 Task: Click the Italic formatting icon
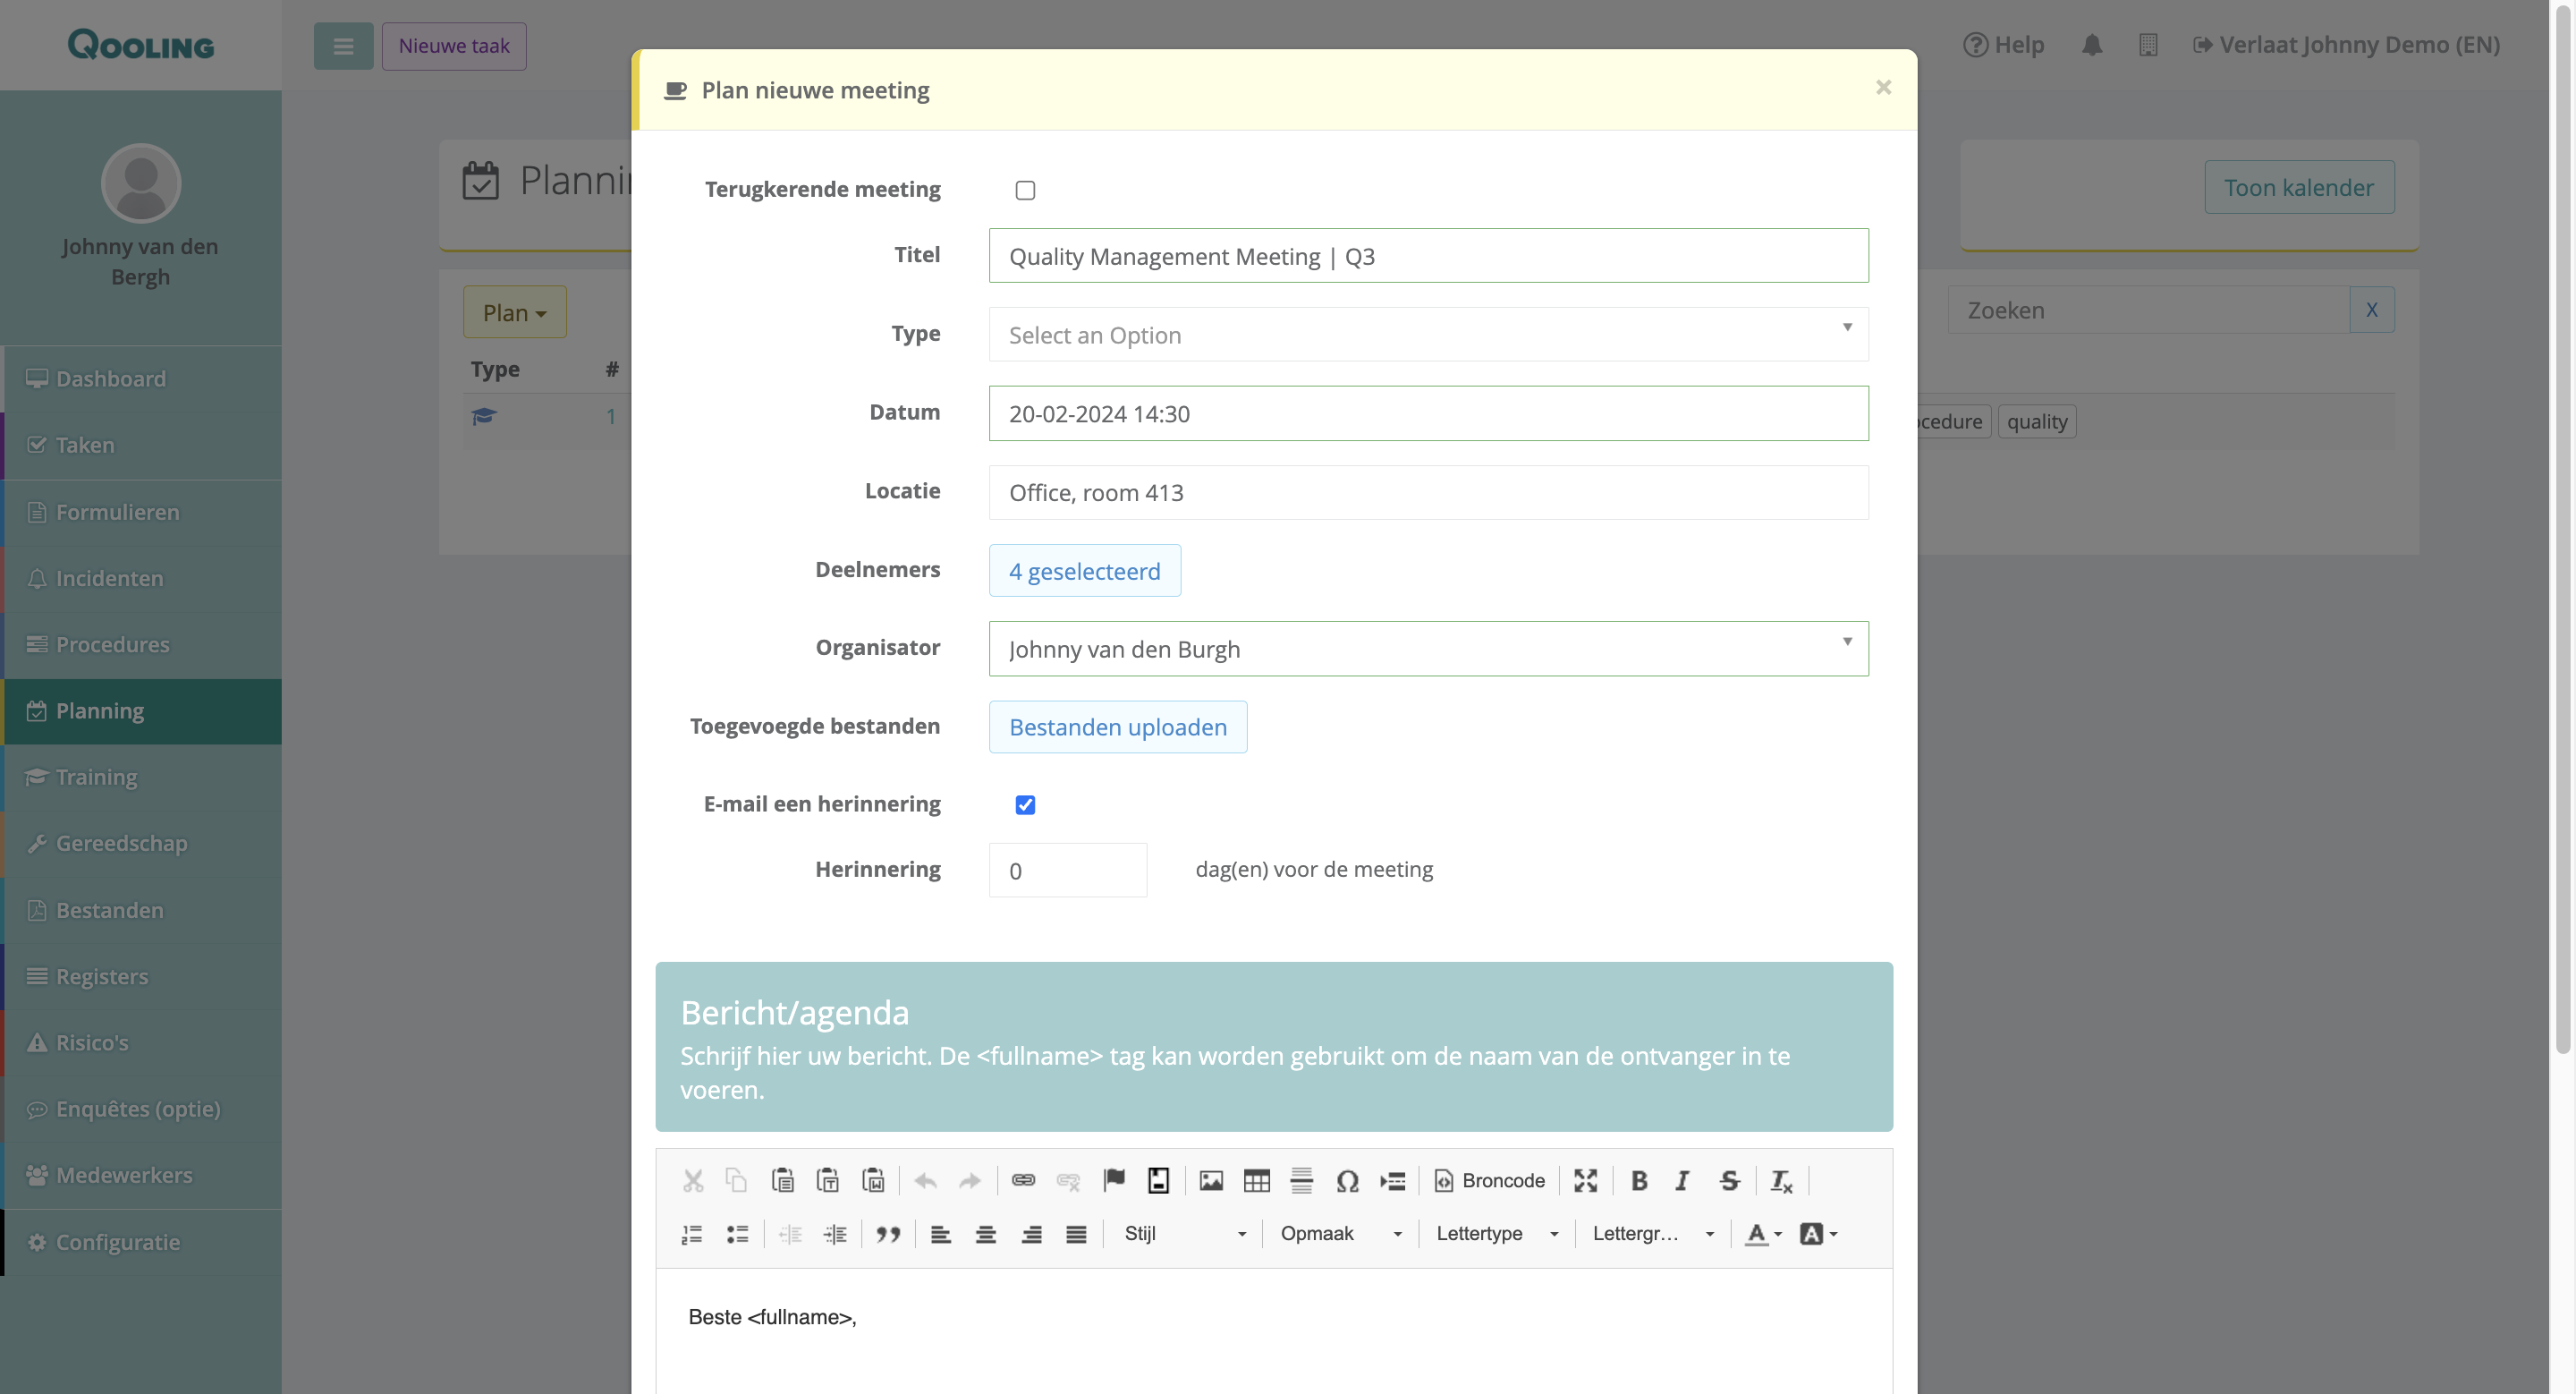1682,1181
